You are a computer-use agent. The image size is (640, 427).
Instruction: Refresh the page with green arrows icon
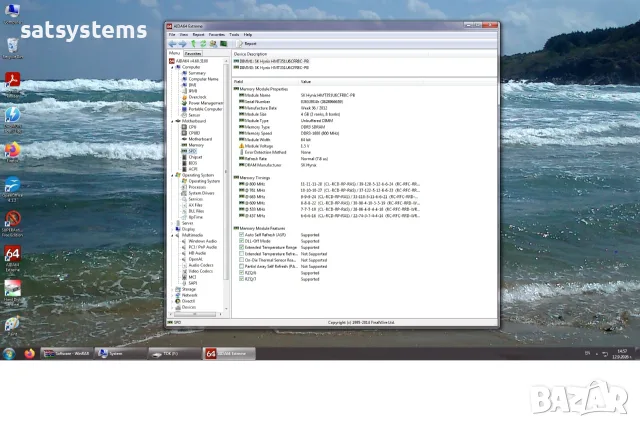pyautogui.click(x=203, y=44)
